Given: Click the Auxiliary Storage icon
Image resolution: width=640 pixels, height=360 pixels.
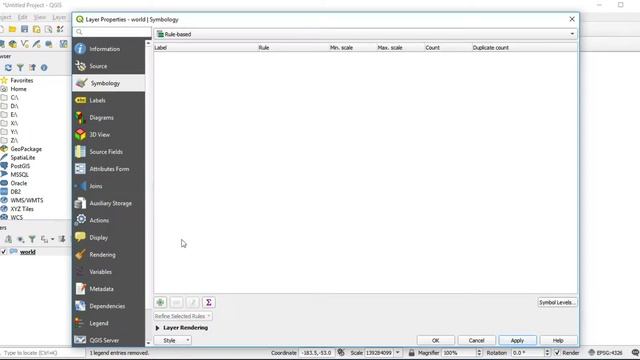Looking at the screenshot, I should (x=80, y=203).
